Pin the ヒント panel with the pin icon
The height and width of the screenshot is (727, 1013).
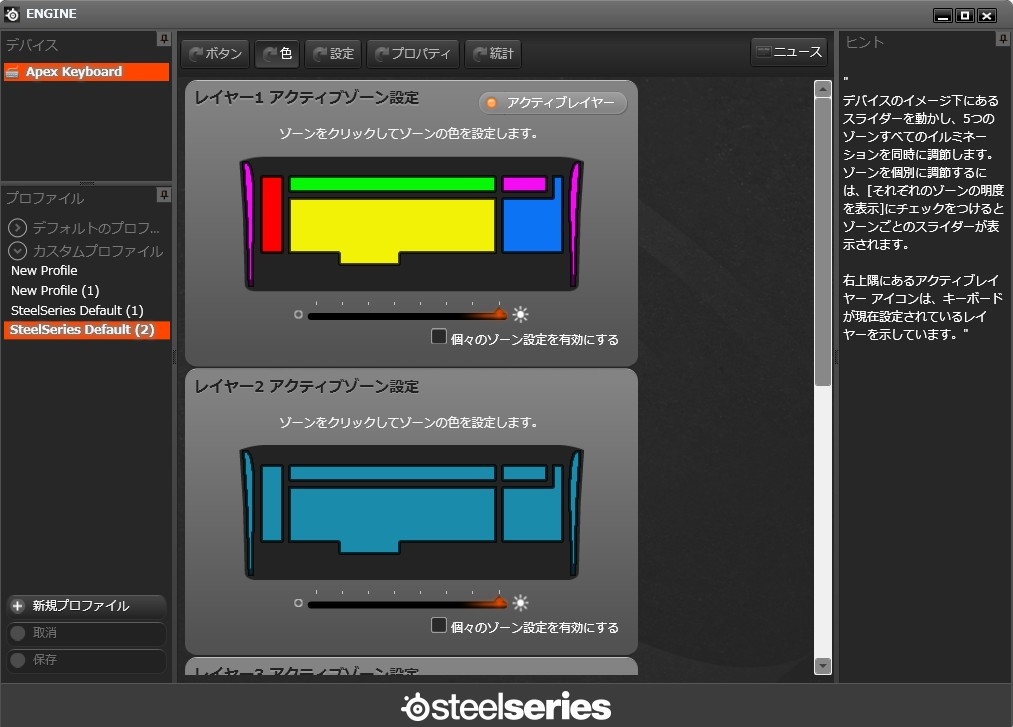1002,39
